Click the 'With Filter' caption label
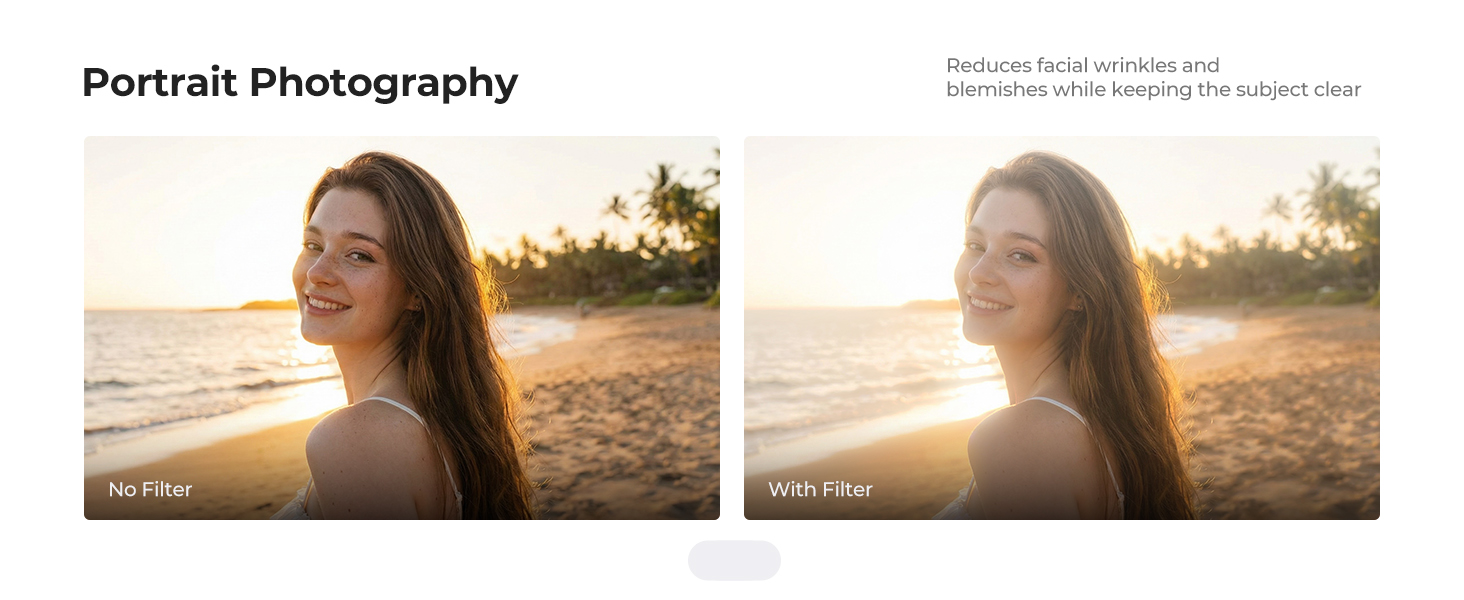 click(820, 489)
